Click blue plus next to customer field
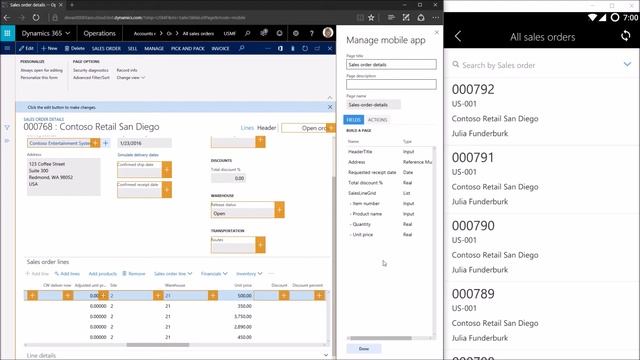This screenshot has height=360, width=640. [106, 143]
